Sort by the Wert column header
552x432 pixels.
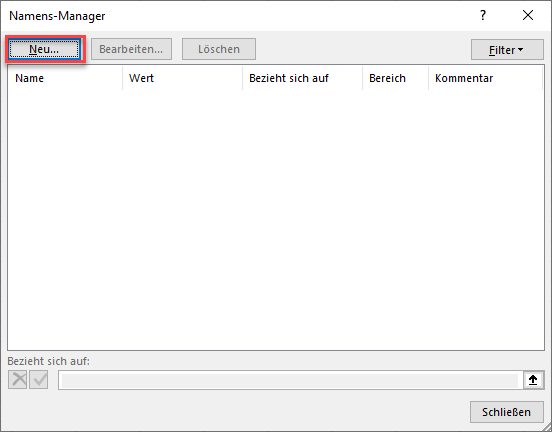point(182,78)
